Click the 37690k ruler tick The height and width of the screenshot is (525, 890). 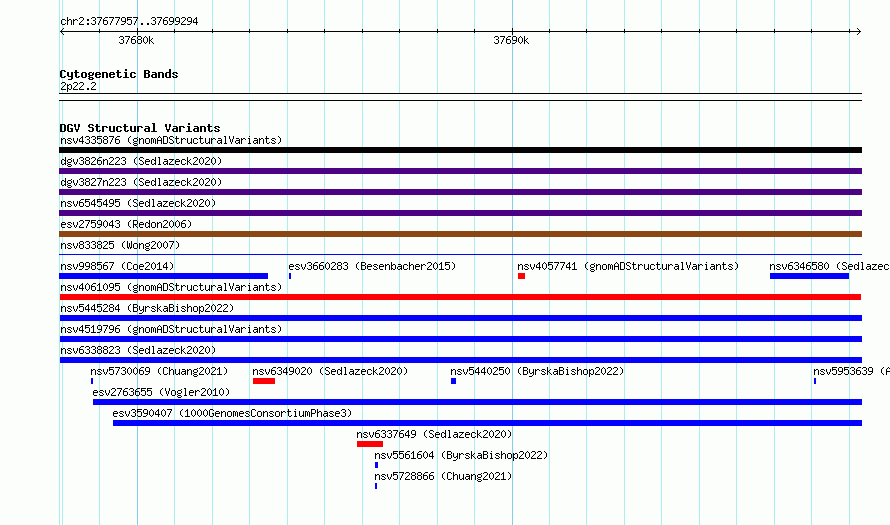tap(511, 40)
